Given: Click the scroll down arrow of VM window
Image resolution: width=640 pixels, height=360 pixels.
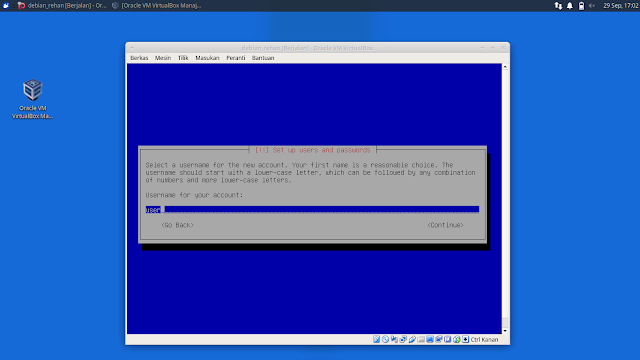Looking at the screenshot, I should tap(505, 331).
